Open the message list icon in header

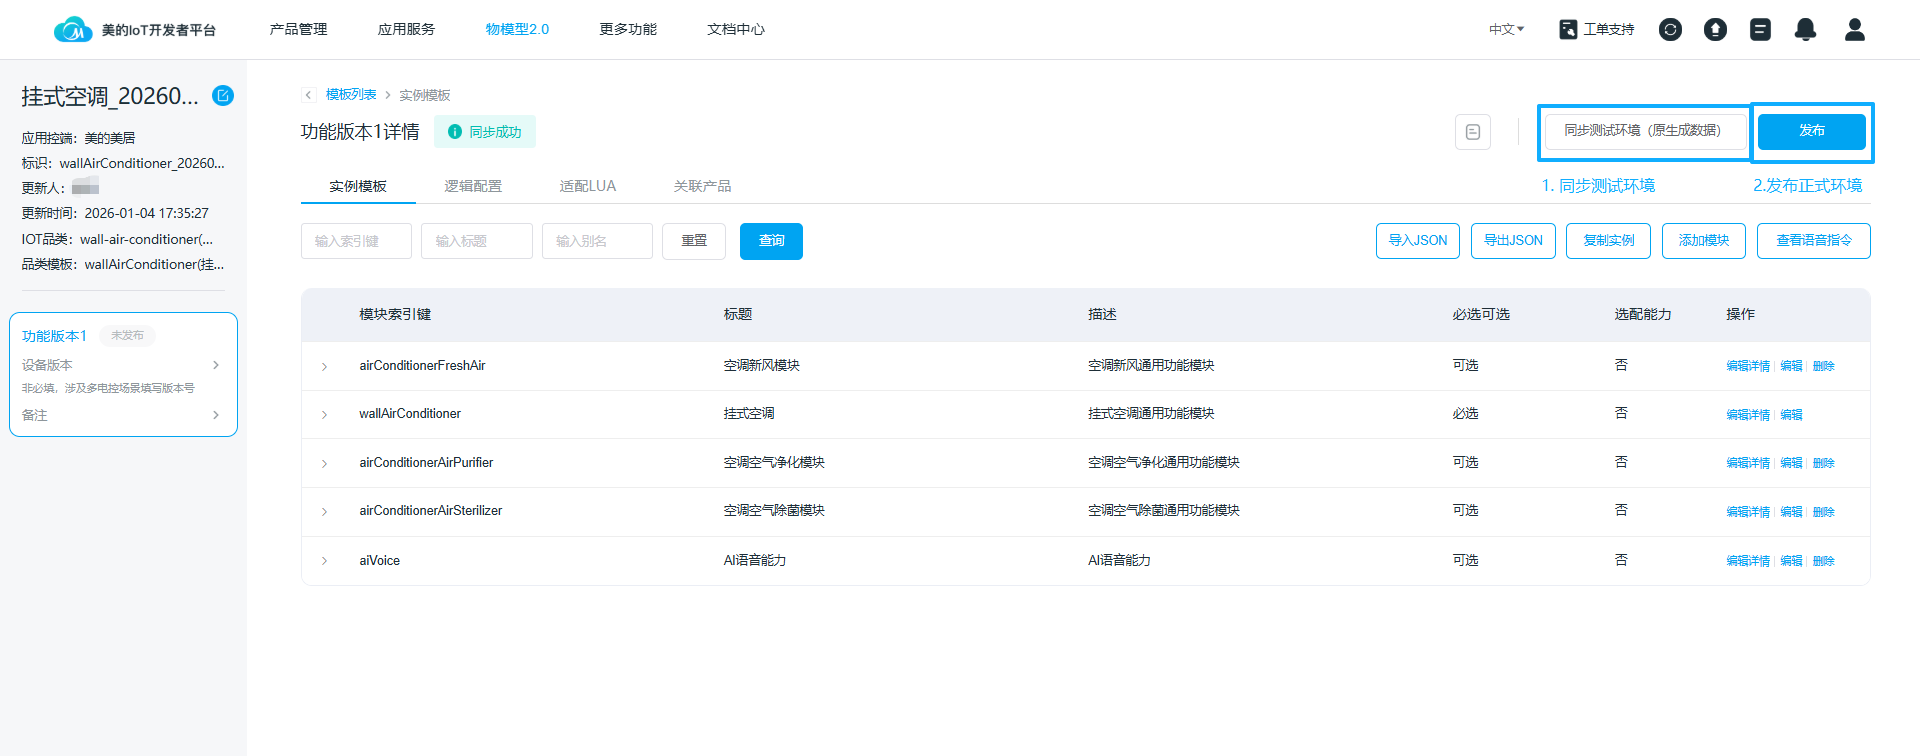coord(1760,30)
